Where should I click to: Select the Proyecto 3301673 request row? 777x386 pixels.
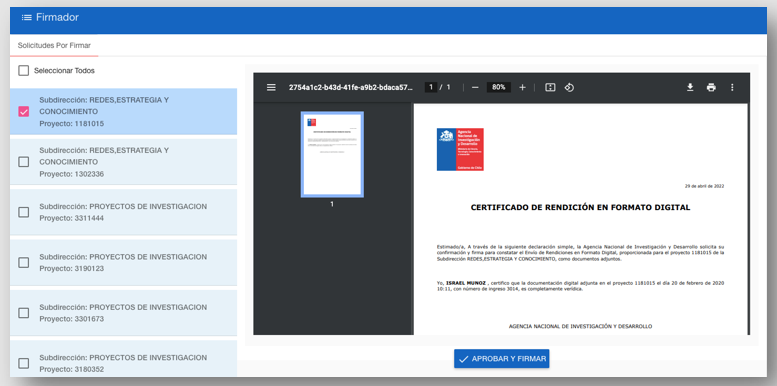click(123, 313)
